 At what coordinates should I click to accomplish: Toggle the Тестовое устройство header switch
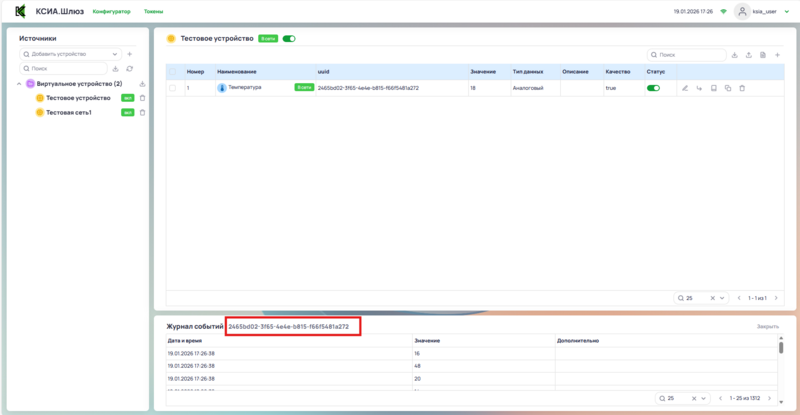(289, 38)
